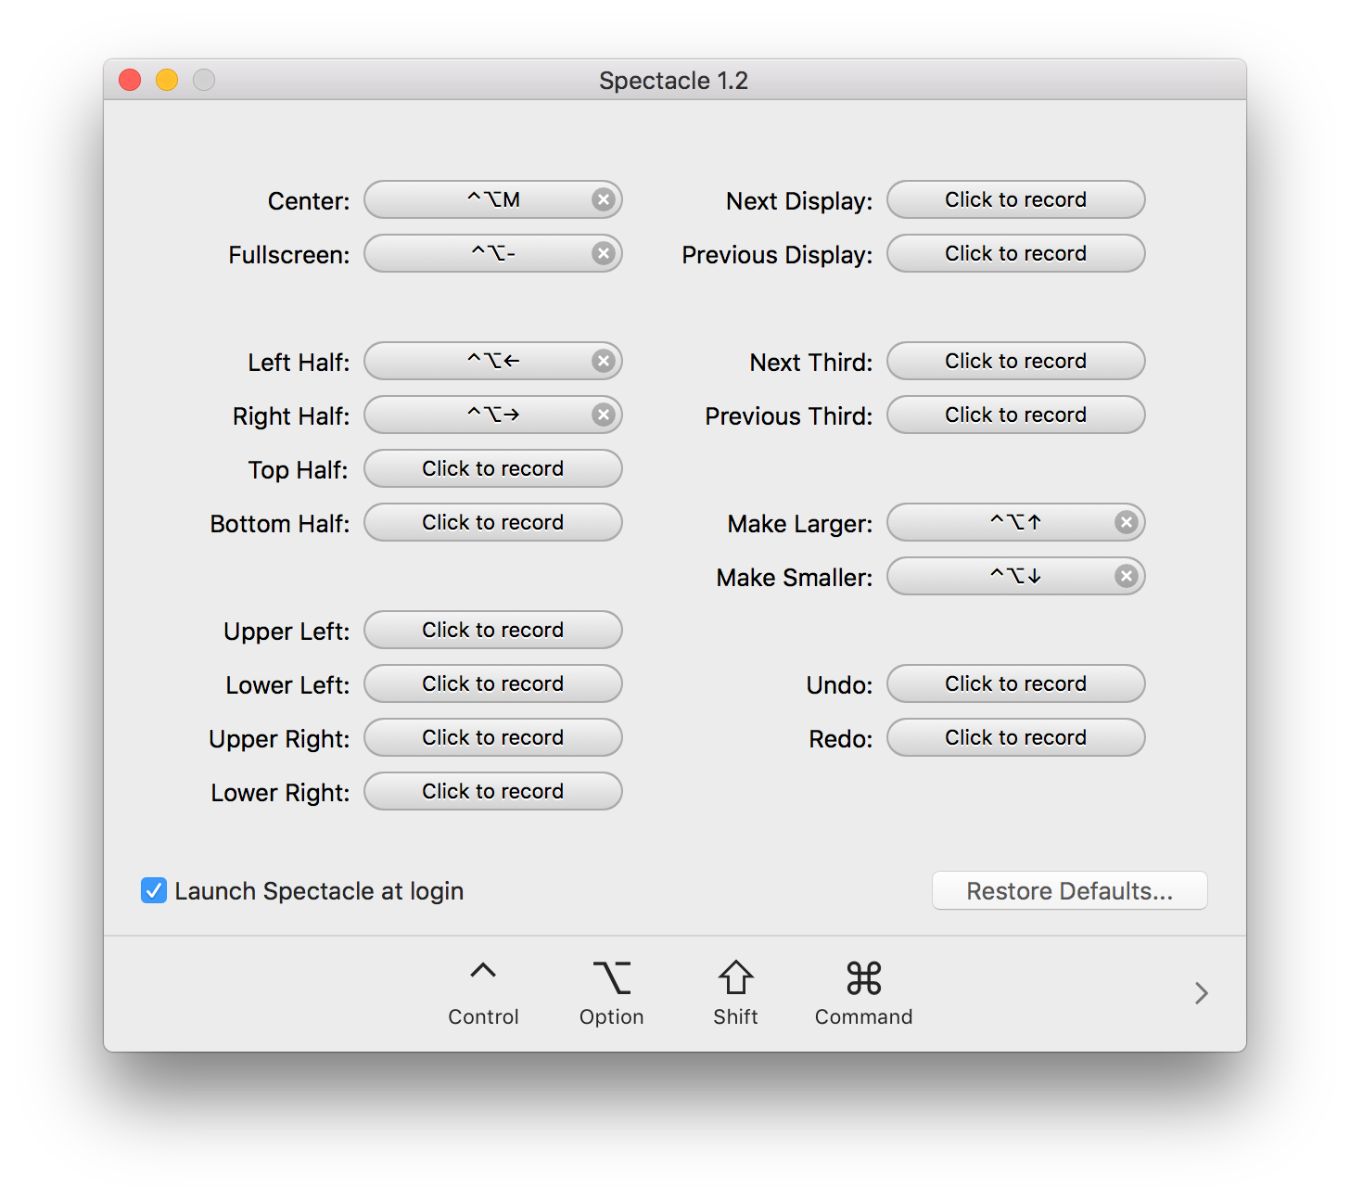Image resolution: width=1350 pixels, height=1200 pixels.
Task: Edit the Center shortcut field
Action: [480, 200]
